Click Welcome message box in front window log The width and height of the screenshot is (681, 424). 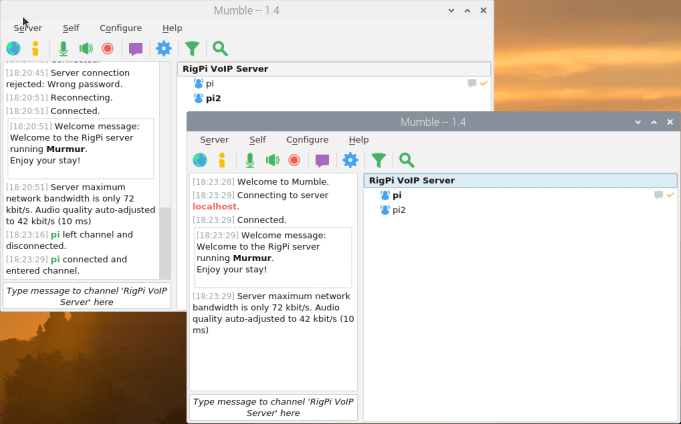click(273, 257)
